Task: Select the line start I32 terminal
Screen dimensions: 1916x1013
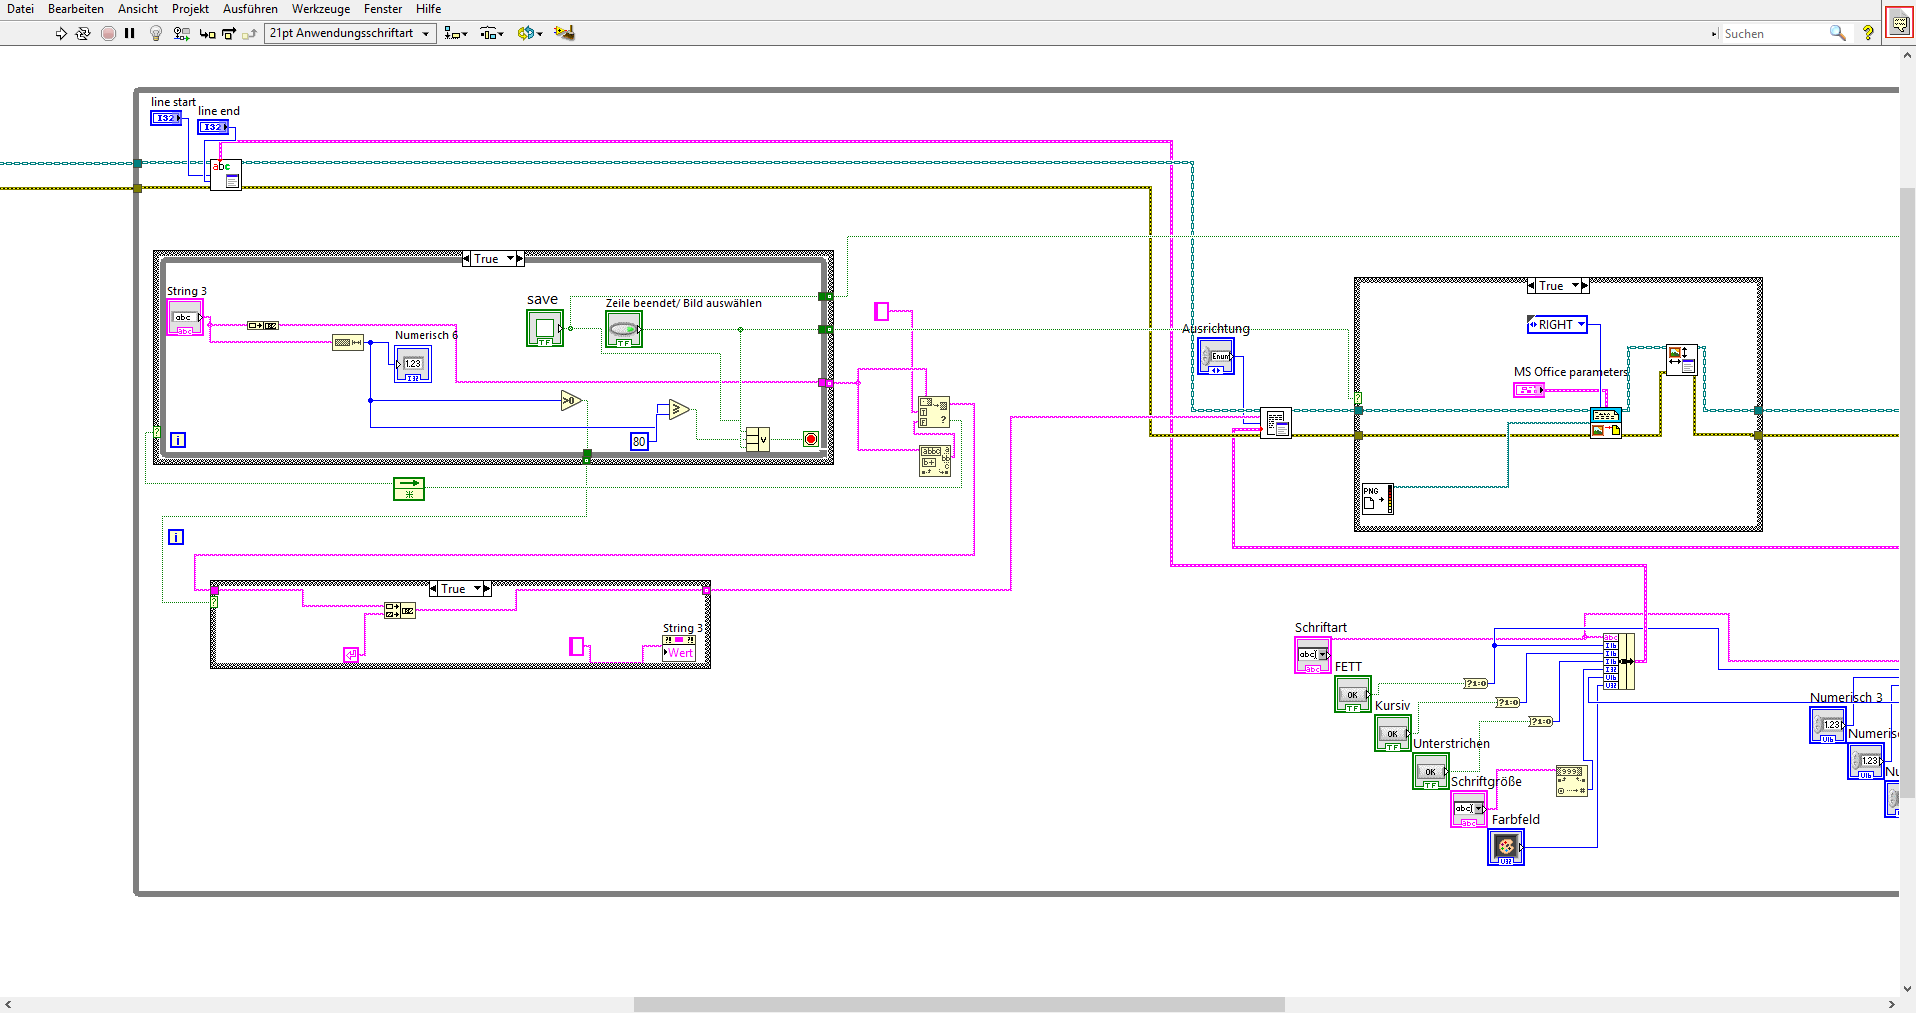Action: click(x=166, y=118)
